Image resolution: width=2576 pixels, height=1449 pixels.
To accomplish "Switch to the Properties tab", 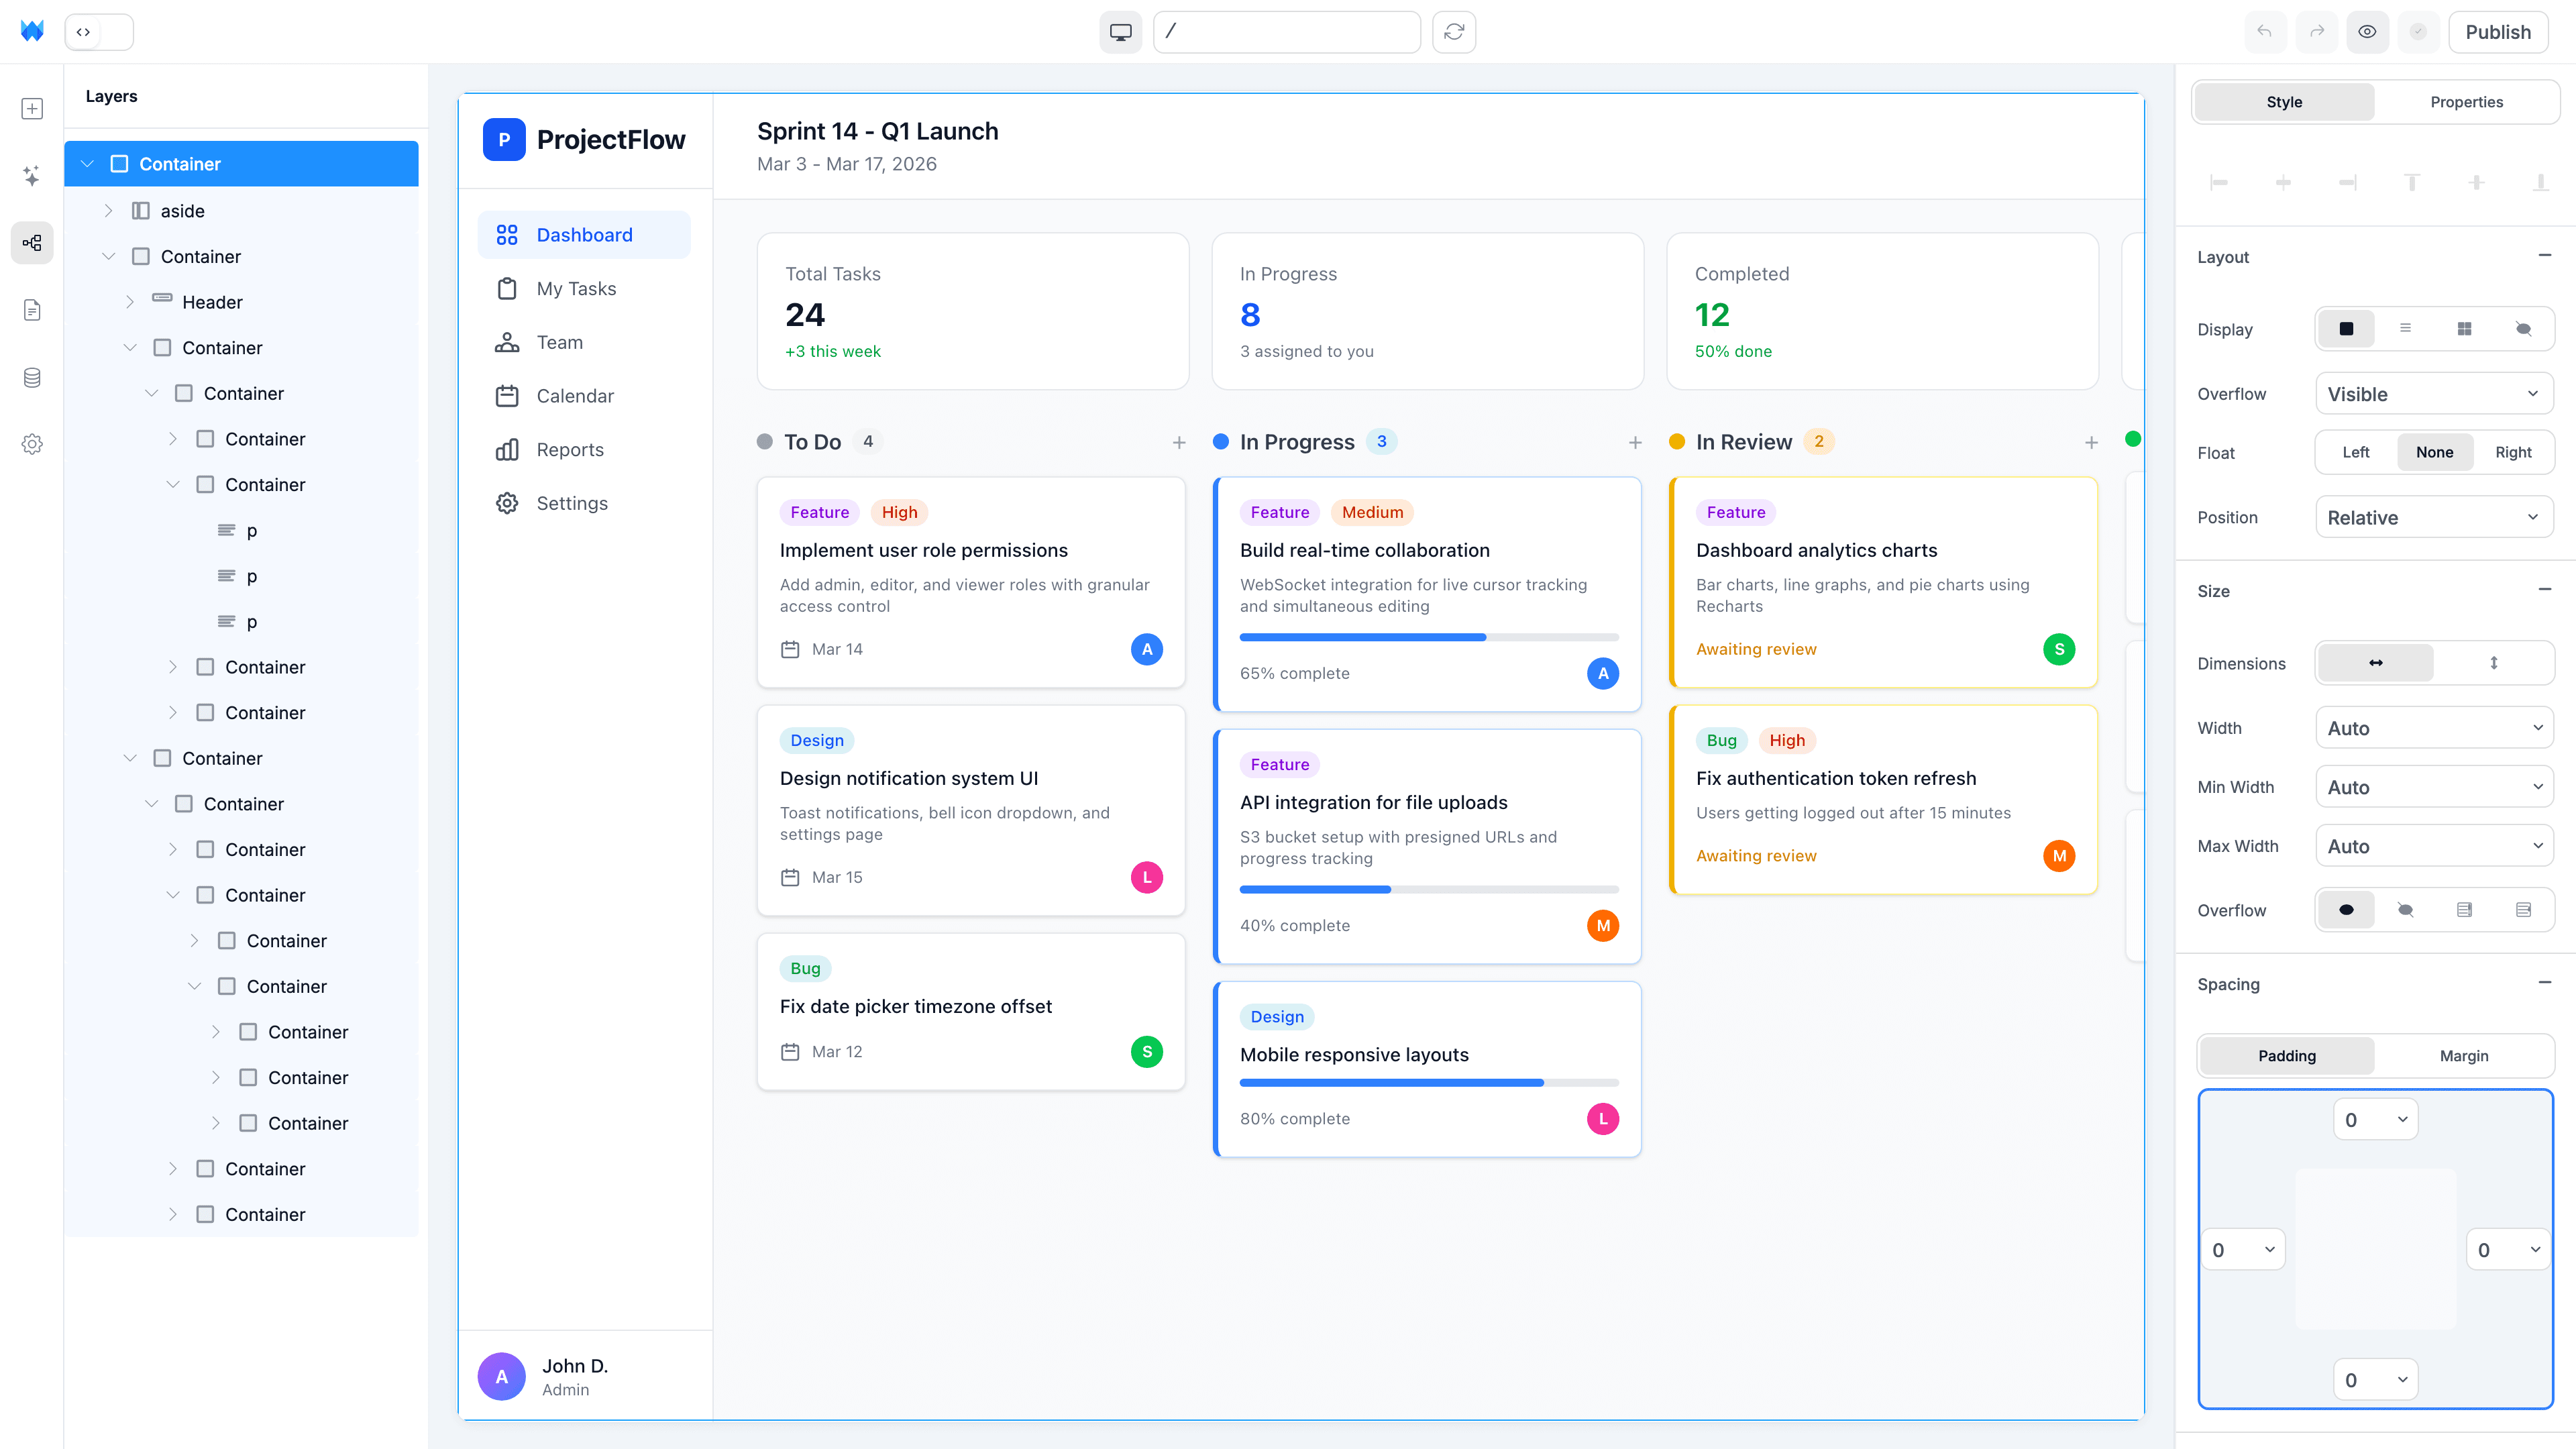I will coord(2466,101).
